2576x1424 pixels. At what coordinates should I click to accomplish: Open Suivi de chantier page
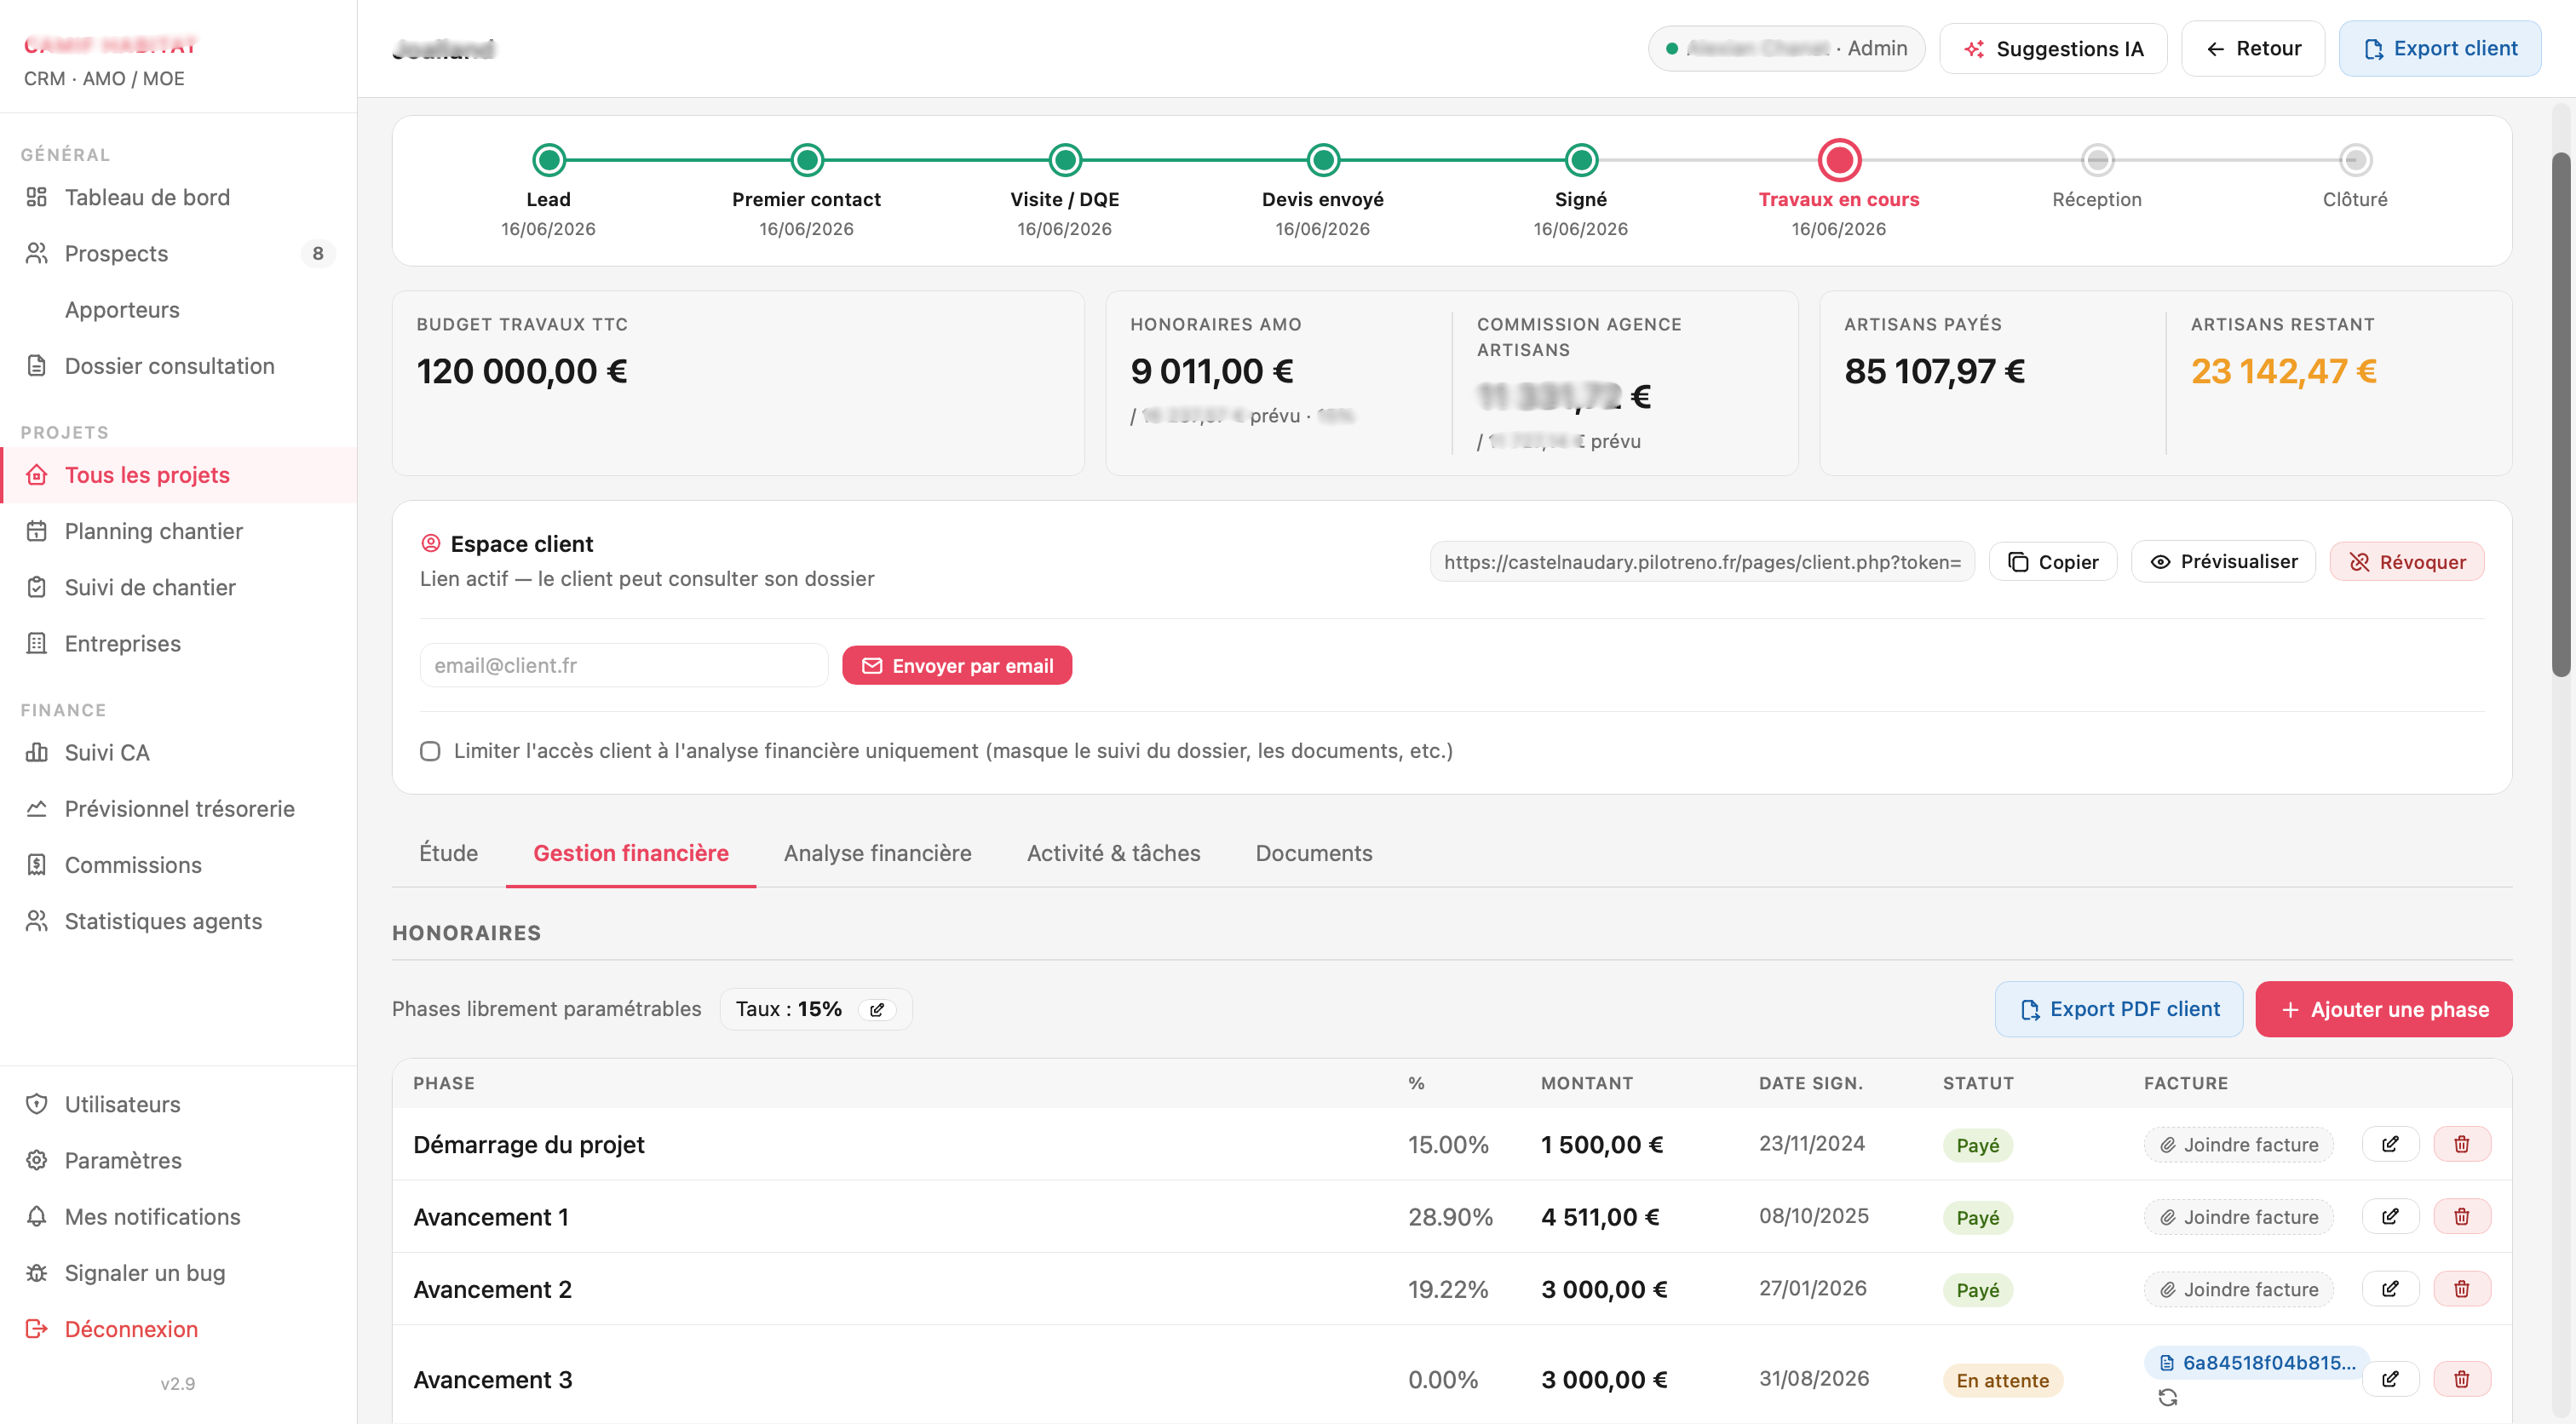[178, 587]
